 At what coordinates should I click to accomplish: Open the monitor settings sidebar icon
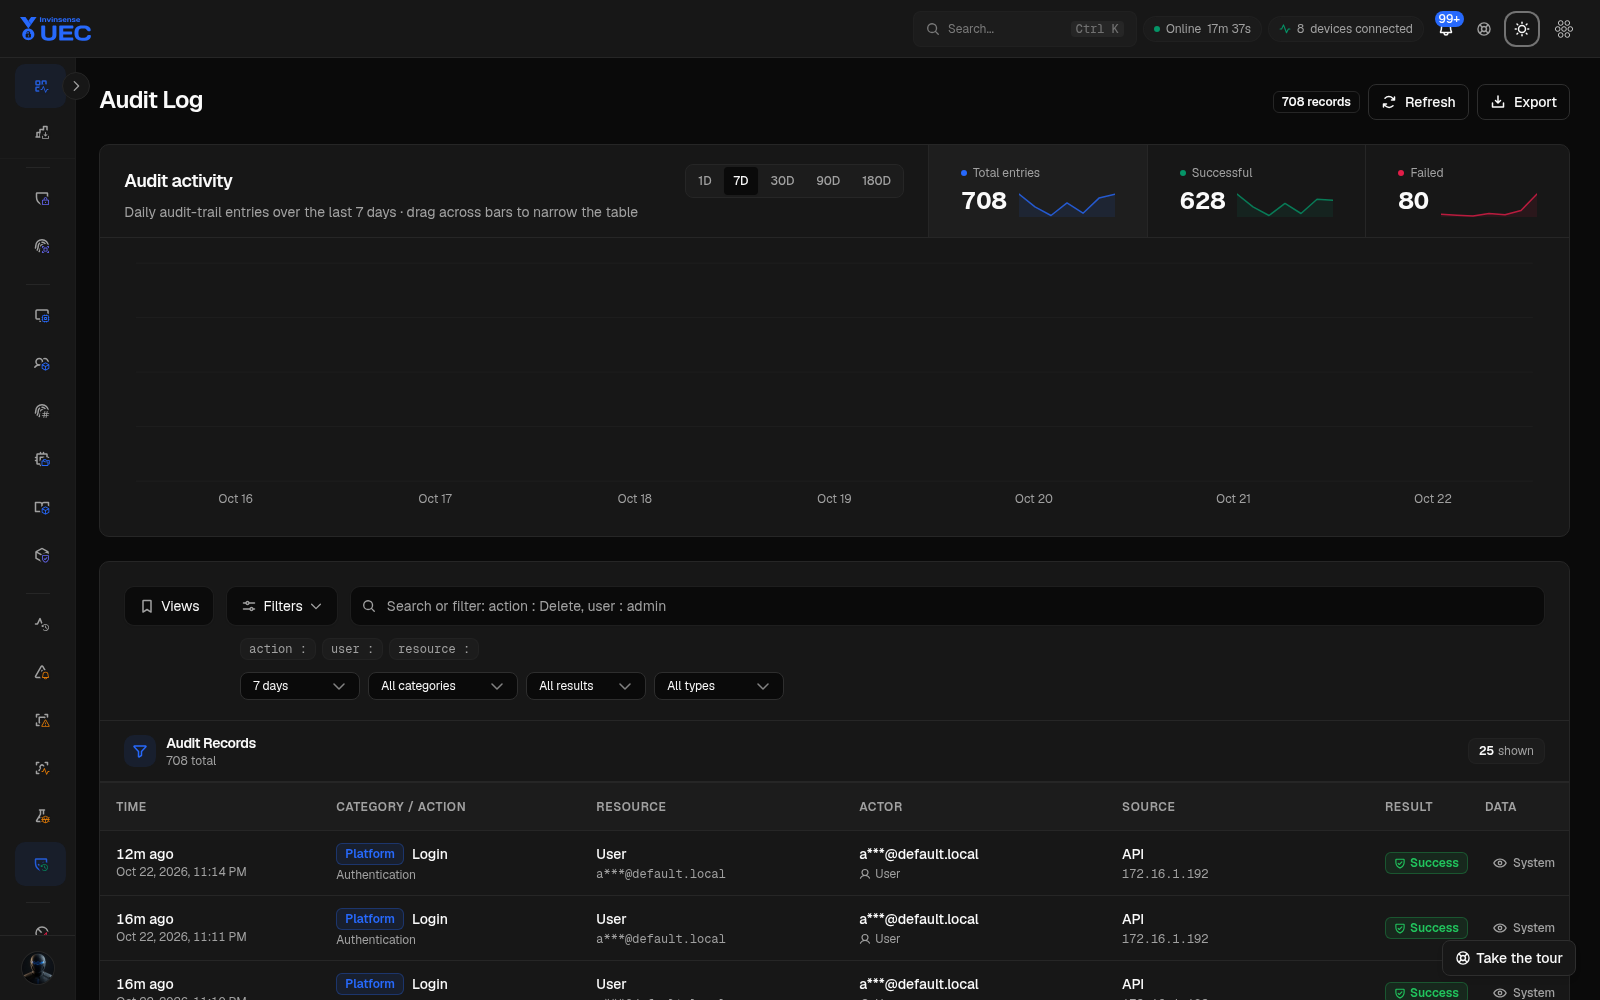pyautogui.click(x=41, y=315)
